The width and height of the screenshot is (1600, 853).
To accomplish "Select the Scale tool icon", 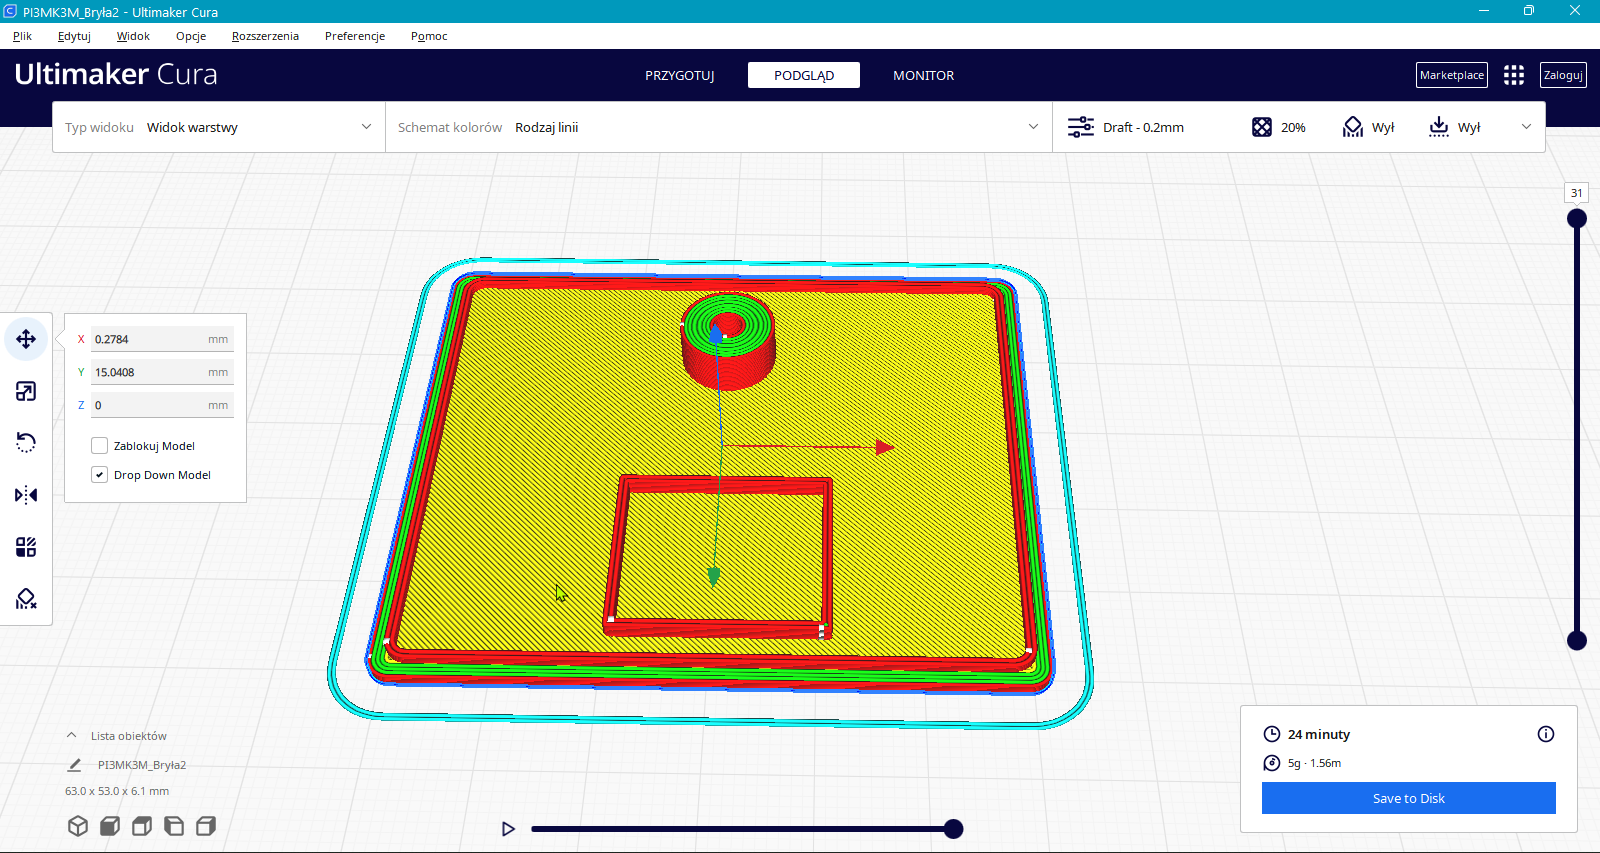I will pos(26,391).
